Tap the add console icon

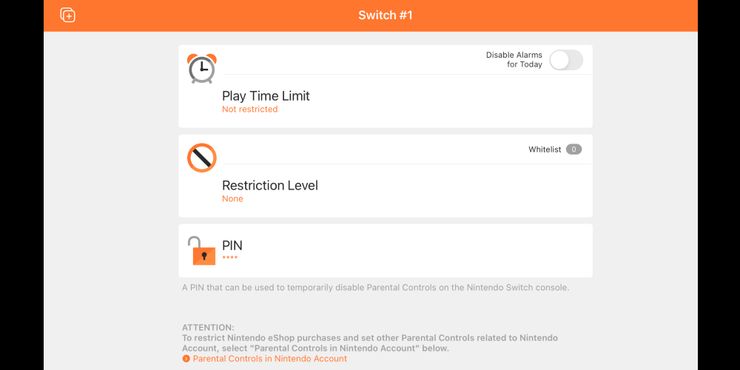pos(67,15)
